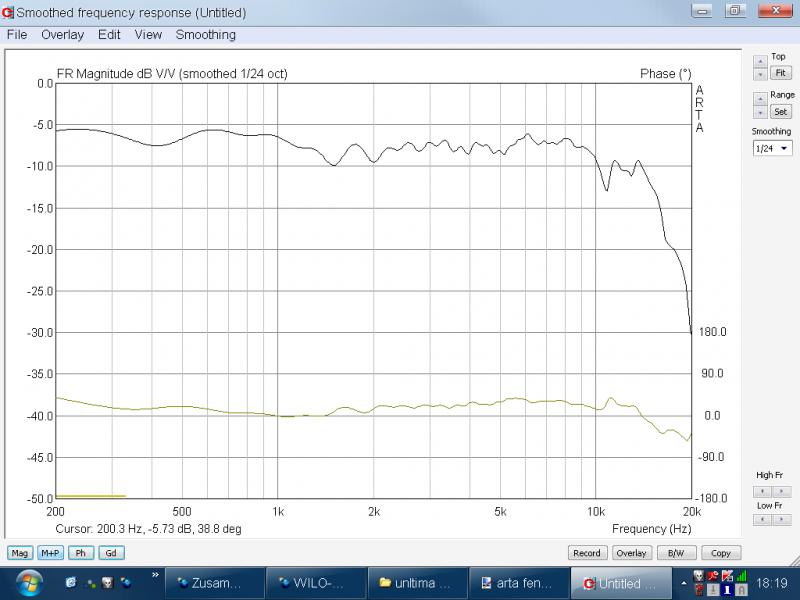Open the Windows Start orb
This screenshot has width=800, height=600.
[x=29, y=583]
